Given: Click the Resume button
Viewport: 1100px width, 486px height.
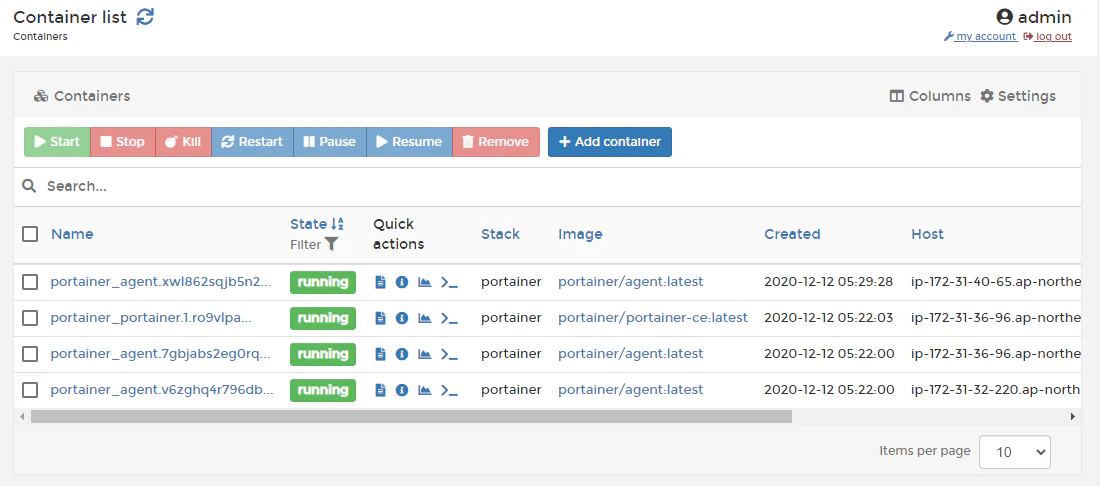Looking at the screenshot, I should [x=409, y=142].
